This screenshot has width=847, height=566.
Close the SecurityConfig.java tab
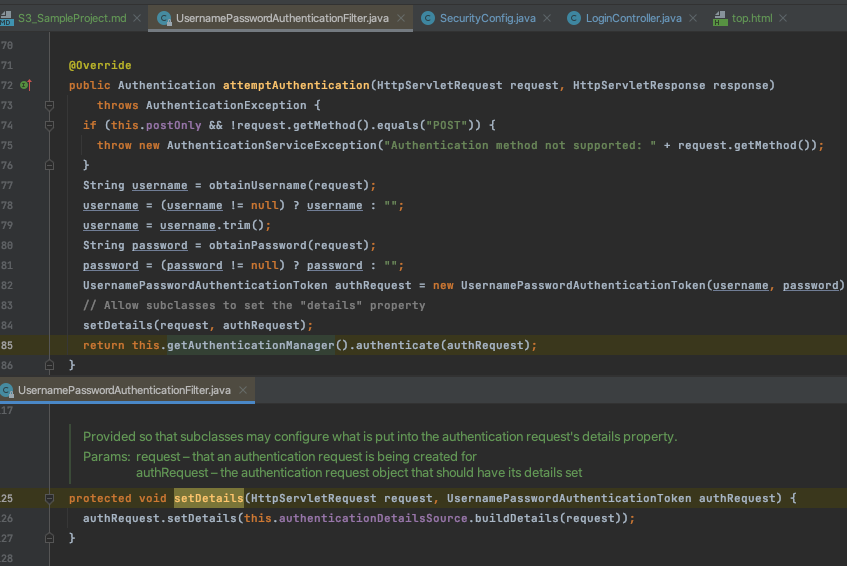[547, 18]
